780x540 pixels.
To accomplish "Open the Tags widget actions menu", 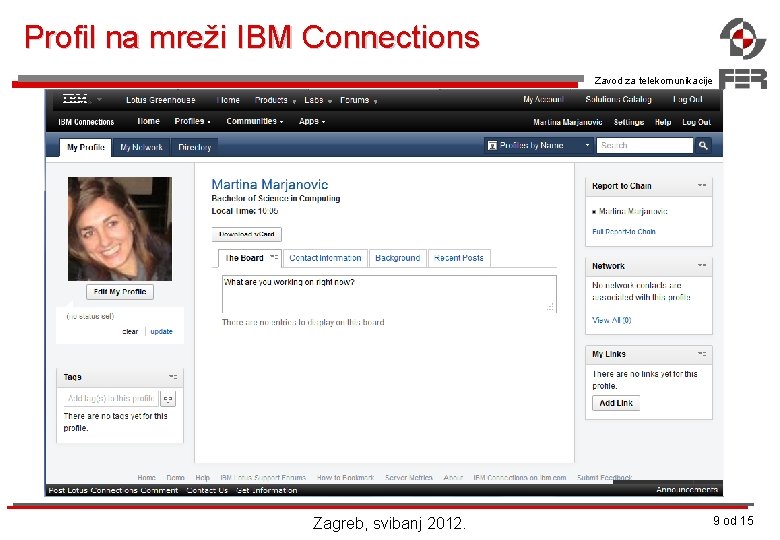I will (173, 377).
